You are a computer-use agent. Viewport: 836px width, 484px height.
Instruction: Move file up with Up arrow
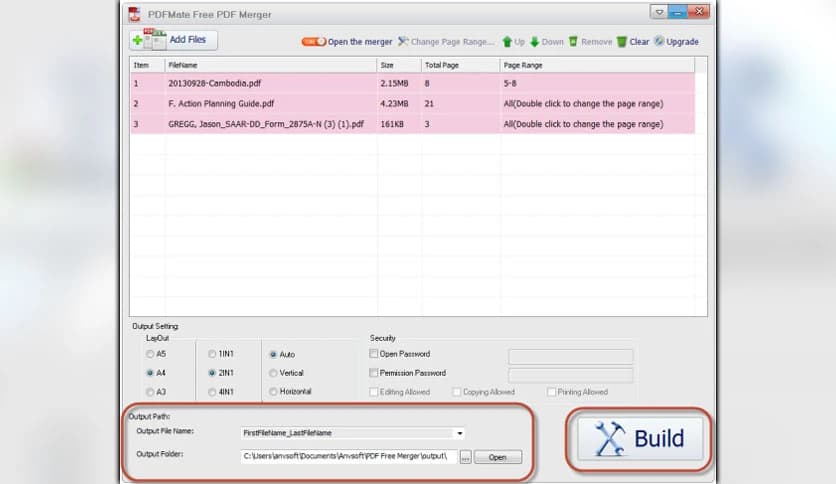[513, 42]
